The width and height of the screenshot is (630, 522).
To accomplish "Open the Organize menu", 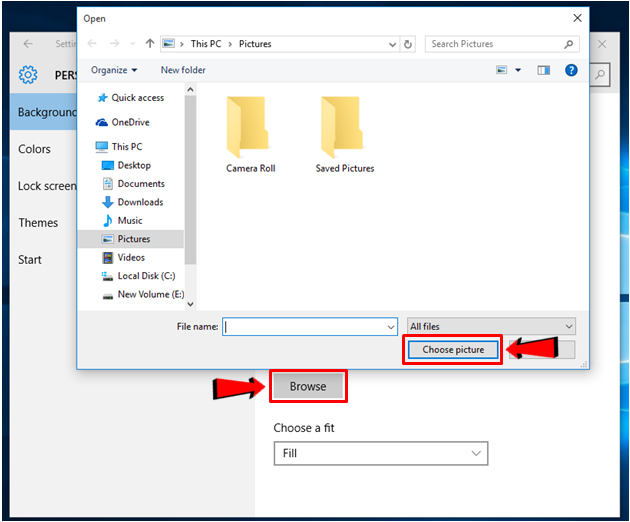I will click(114, 70).
